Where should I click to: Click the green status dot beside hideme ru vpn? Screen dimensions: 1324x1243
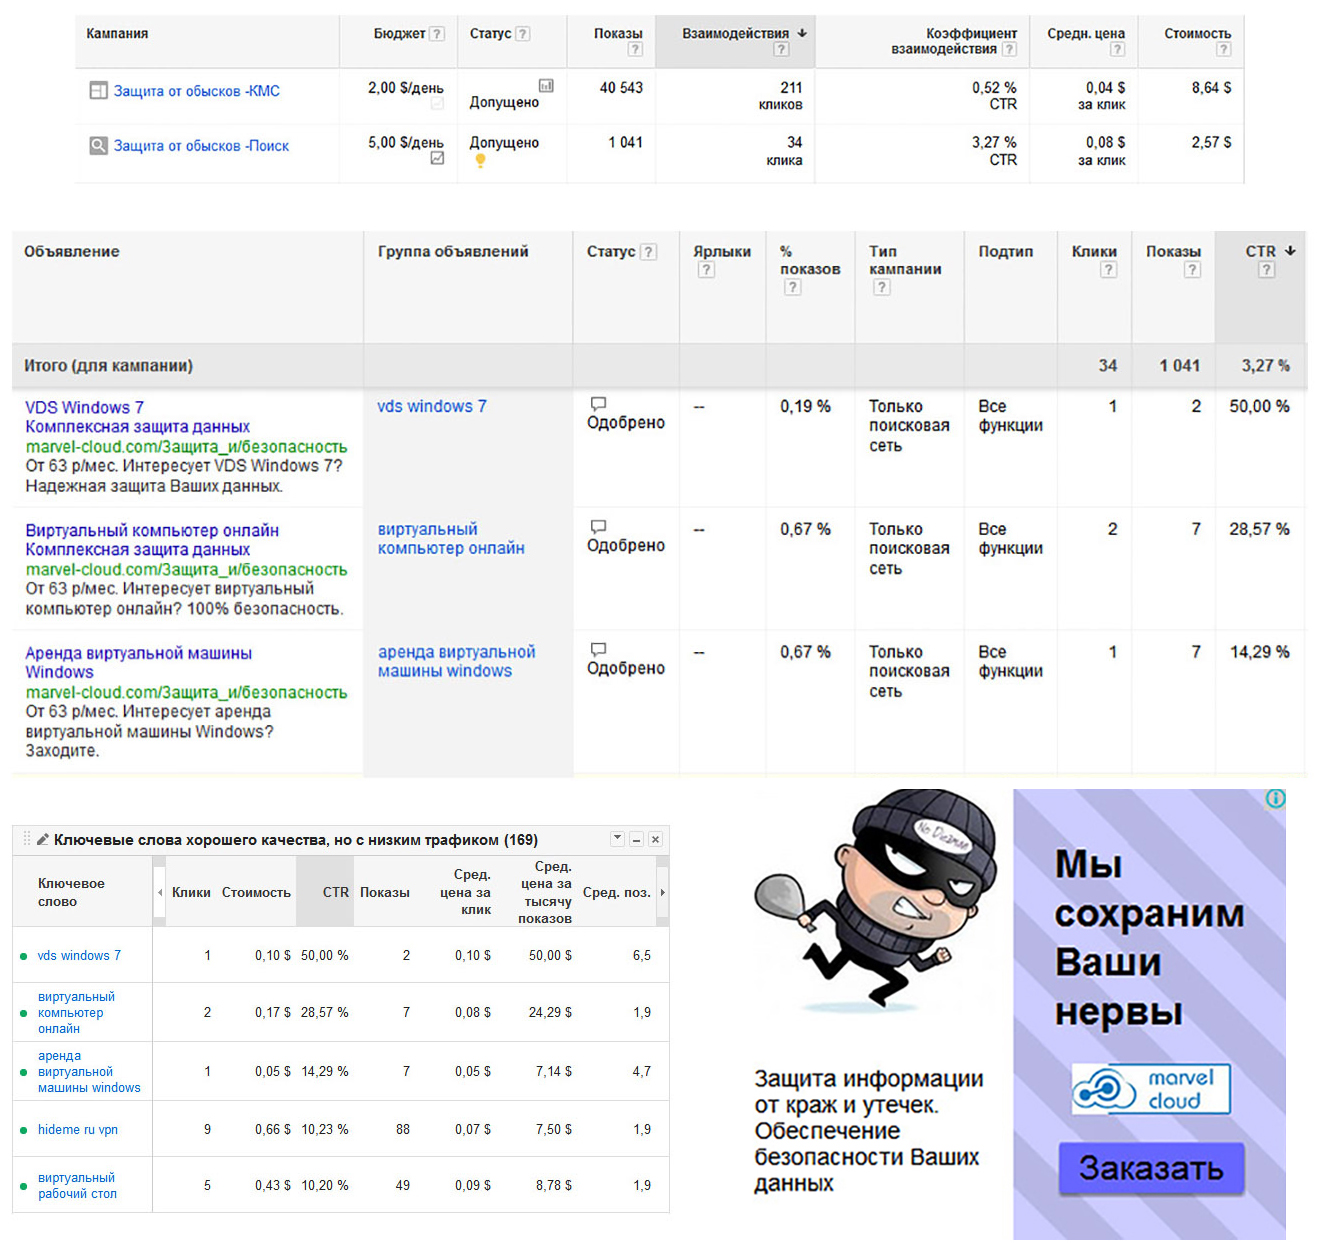tap(24, 1131)
